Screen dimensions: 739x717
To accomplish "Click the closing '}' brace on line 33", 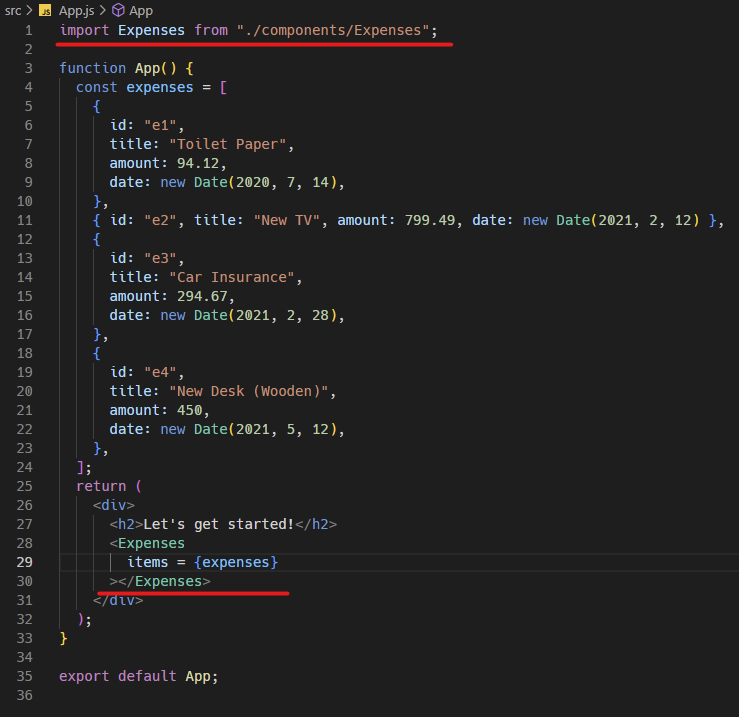I will 63,639.
